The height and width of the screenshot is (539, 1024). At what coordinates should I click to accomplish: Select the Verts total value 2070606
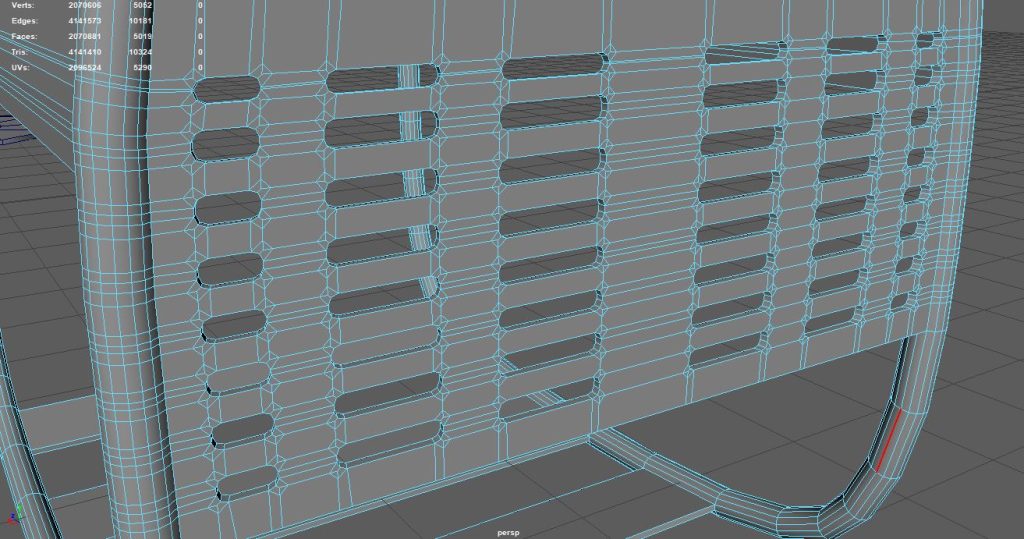[x=85, y=5]
